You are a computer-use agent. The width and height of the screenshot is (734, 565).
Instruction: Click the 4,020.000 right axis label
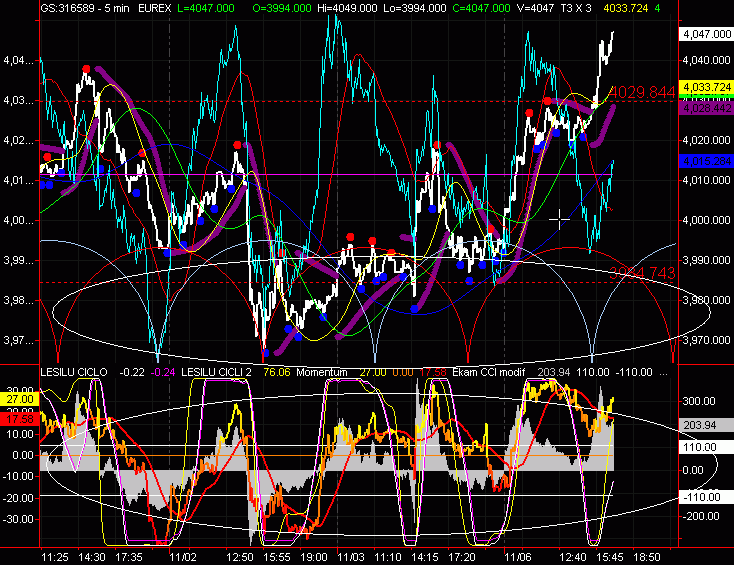click(x=707, y=140)
